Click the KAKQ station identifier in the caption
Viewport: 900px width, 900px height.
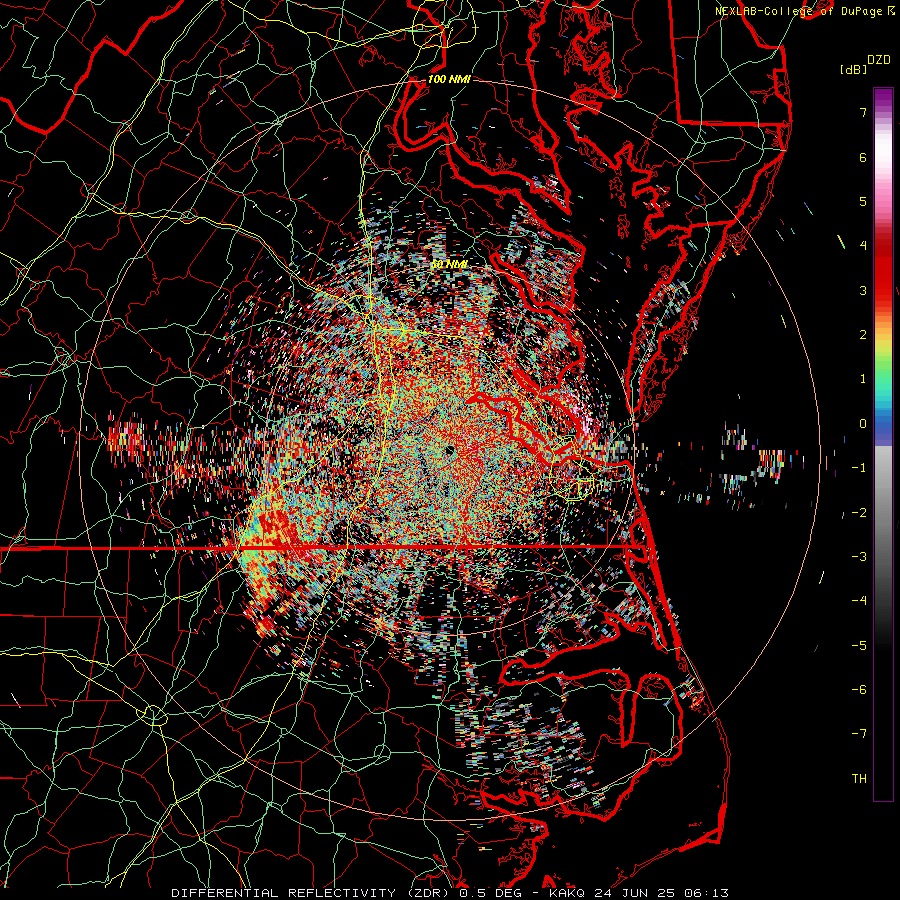(x=567, y=893)
